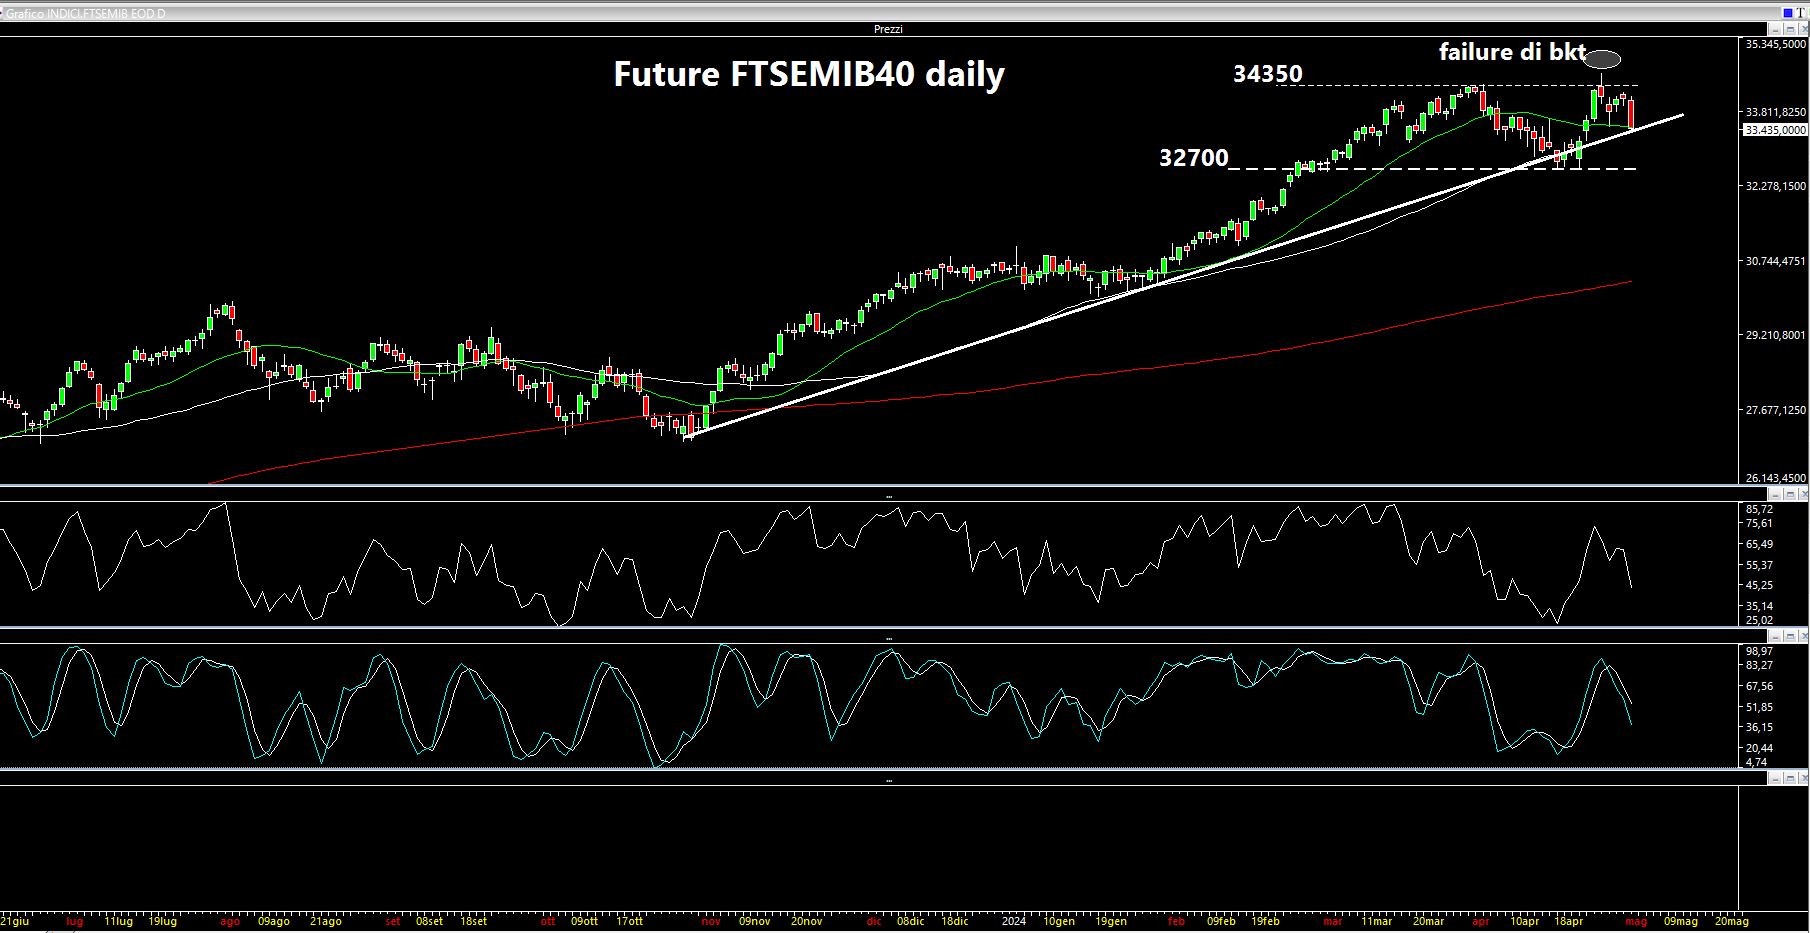The image size is (1810, 933).
Task: Select the '34350' resistance label
Action: (x=1267, y=73)
